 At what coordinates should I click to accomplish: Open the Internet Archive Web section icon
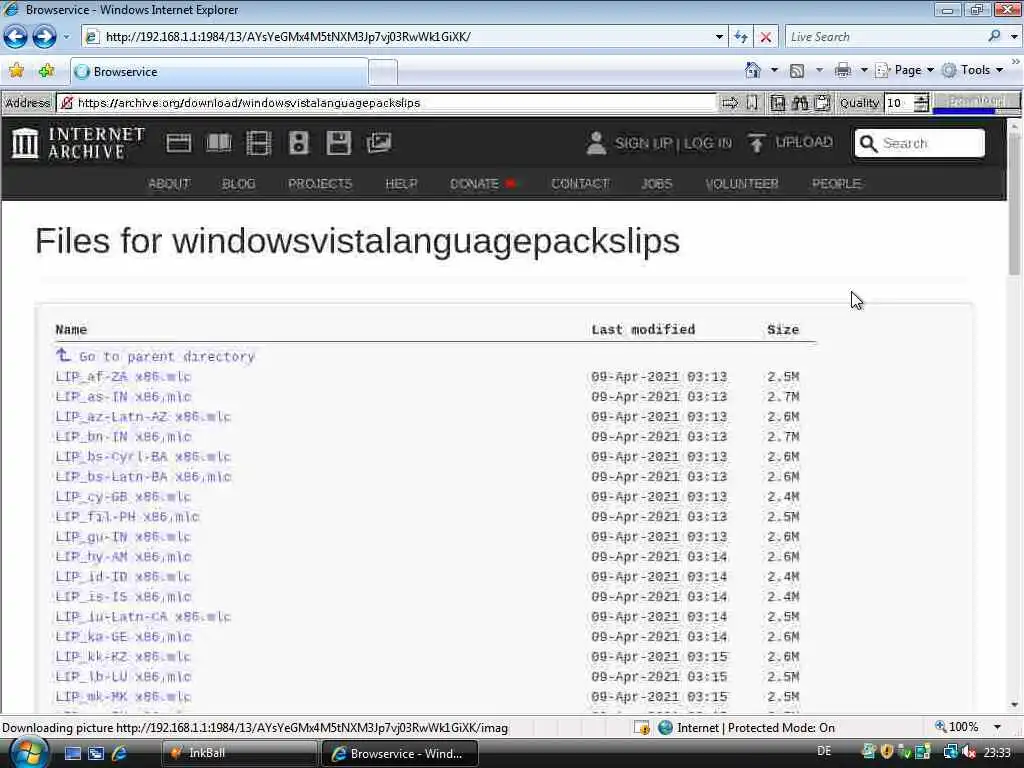(x=178, y=143)
